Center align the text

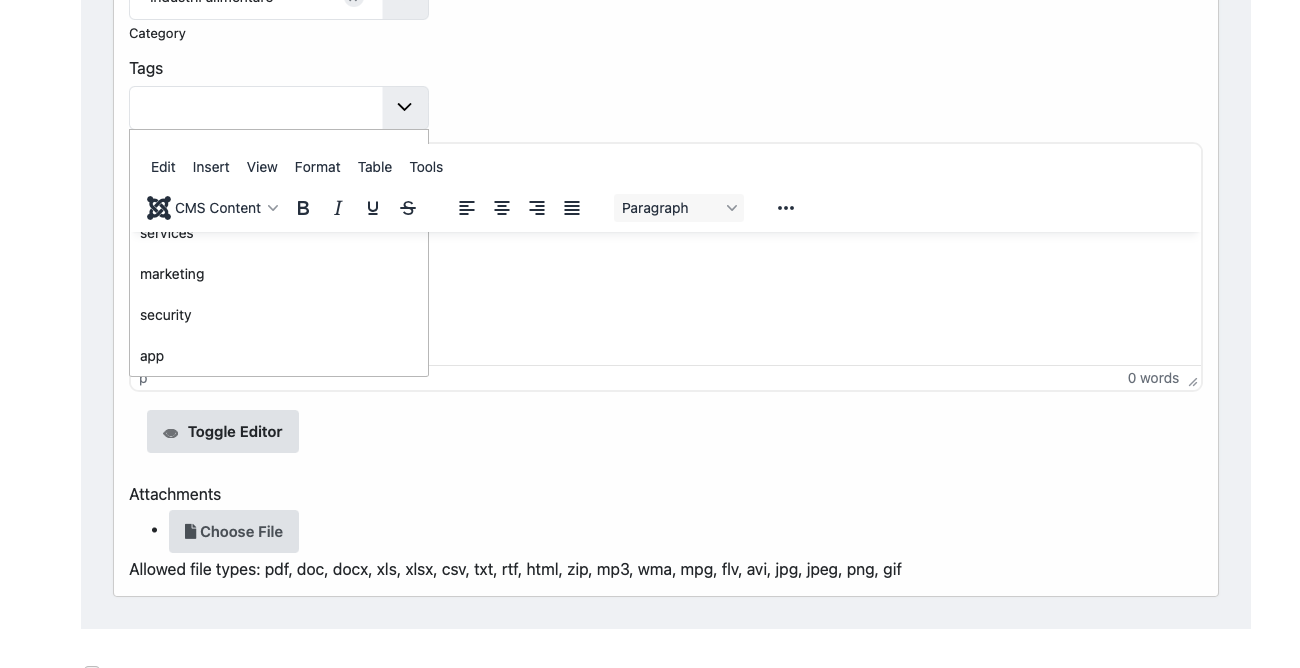tap(502, 208)
